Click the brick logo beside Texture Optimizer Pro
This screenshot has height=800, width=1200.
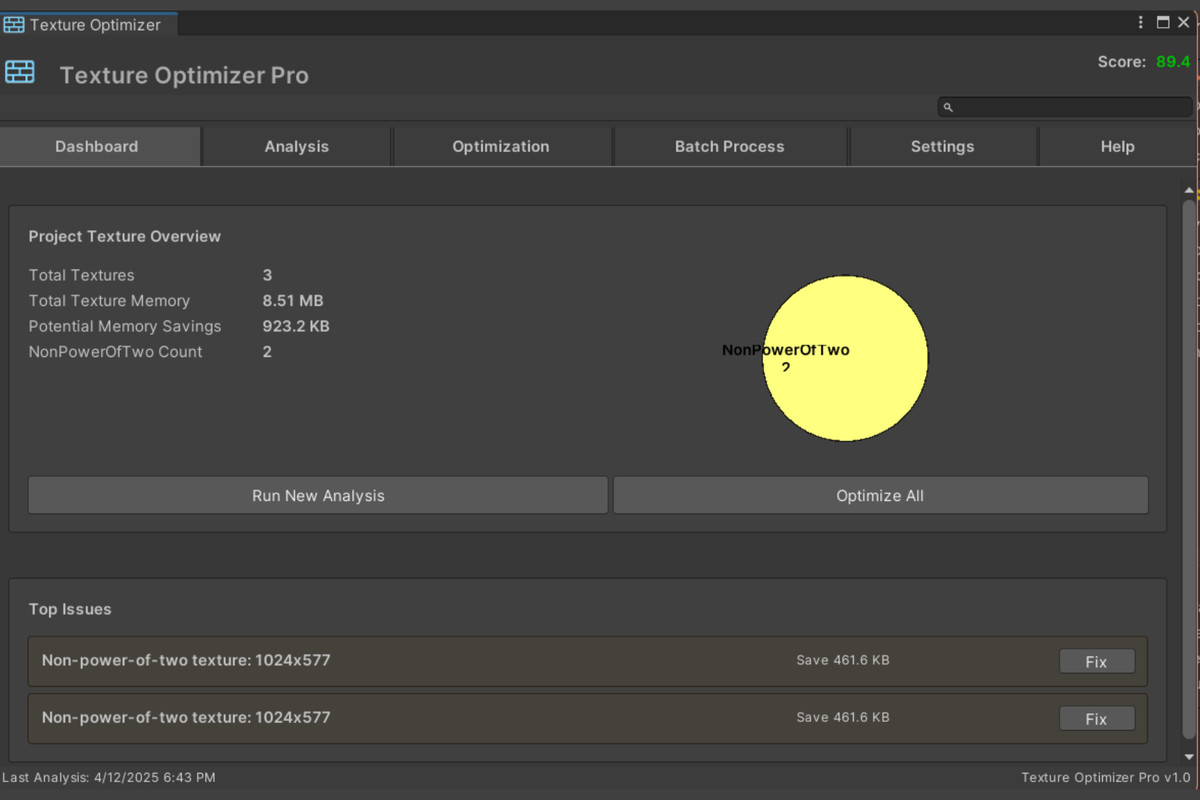[20, 72]
